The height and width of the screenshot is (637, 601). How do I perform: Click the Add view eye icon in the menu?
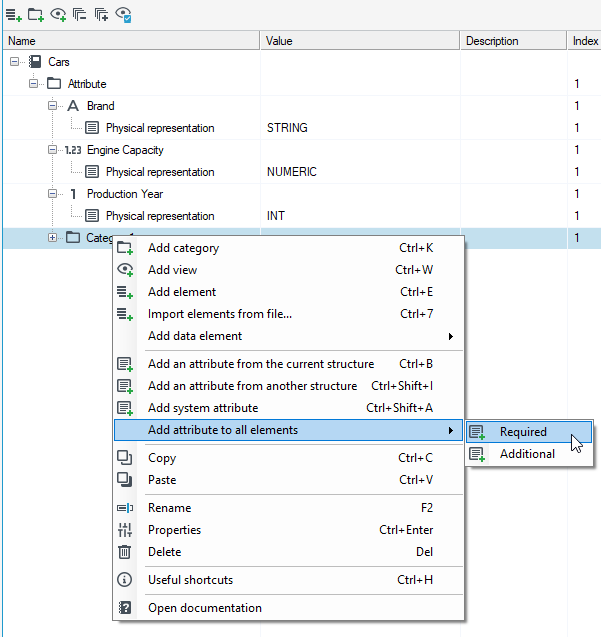click(x=125, y=270)
